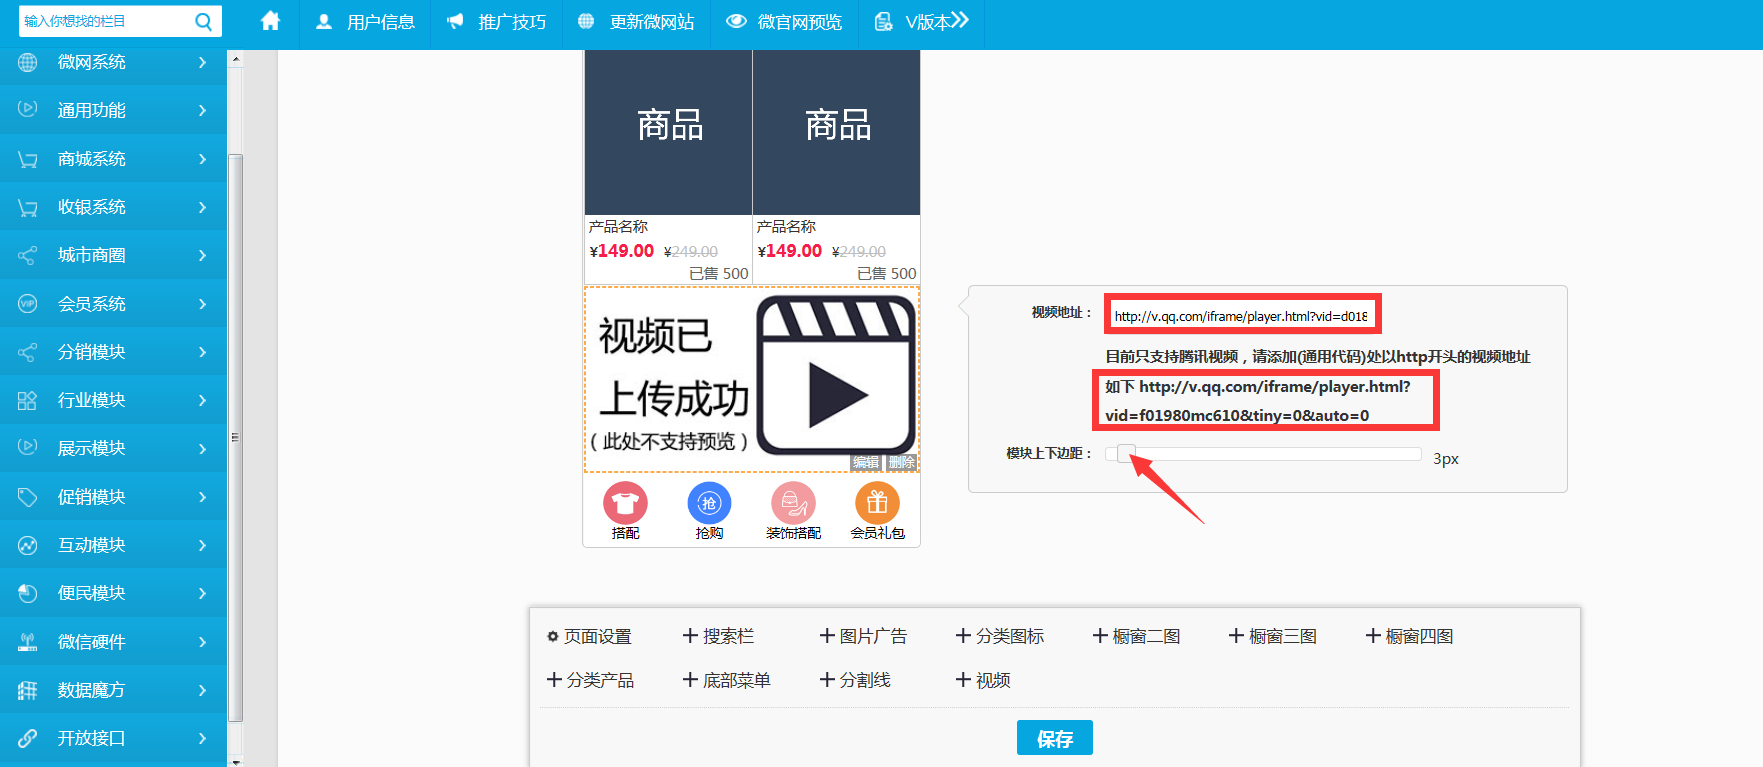This screenshot has height=767, width=1763.
Task: Click the 会员礼包 gift icon
Action: 877,503
